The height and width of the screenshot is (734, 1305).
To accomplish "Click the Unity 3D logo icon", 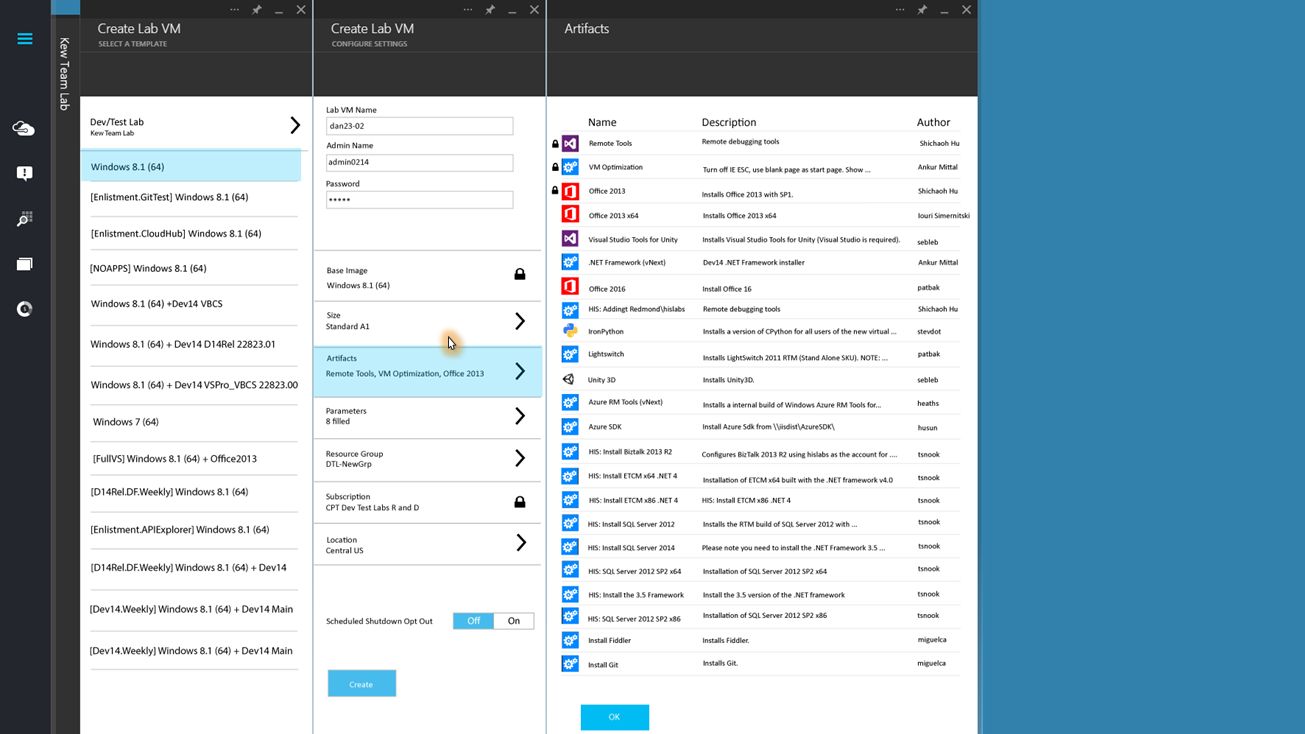I will [569, 379].
